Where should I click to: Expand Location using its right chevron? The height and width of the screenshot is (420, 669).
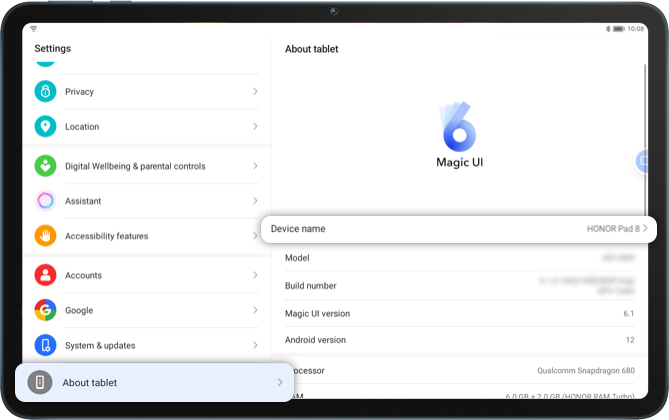pyautogui.click(x=255, y=127)
